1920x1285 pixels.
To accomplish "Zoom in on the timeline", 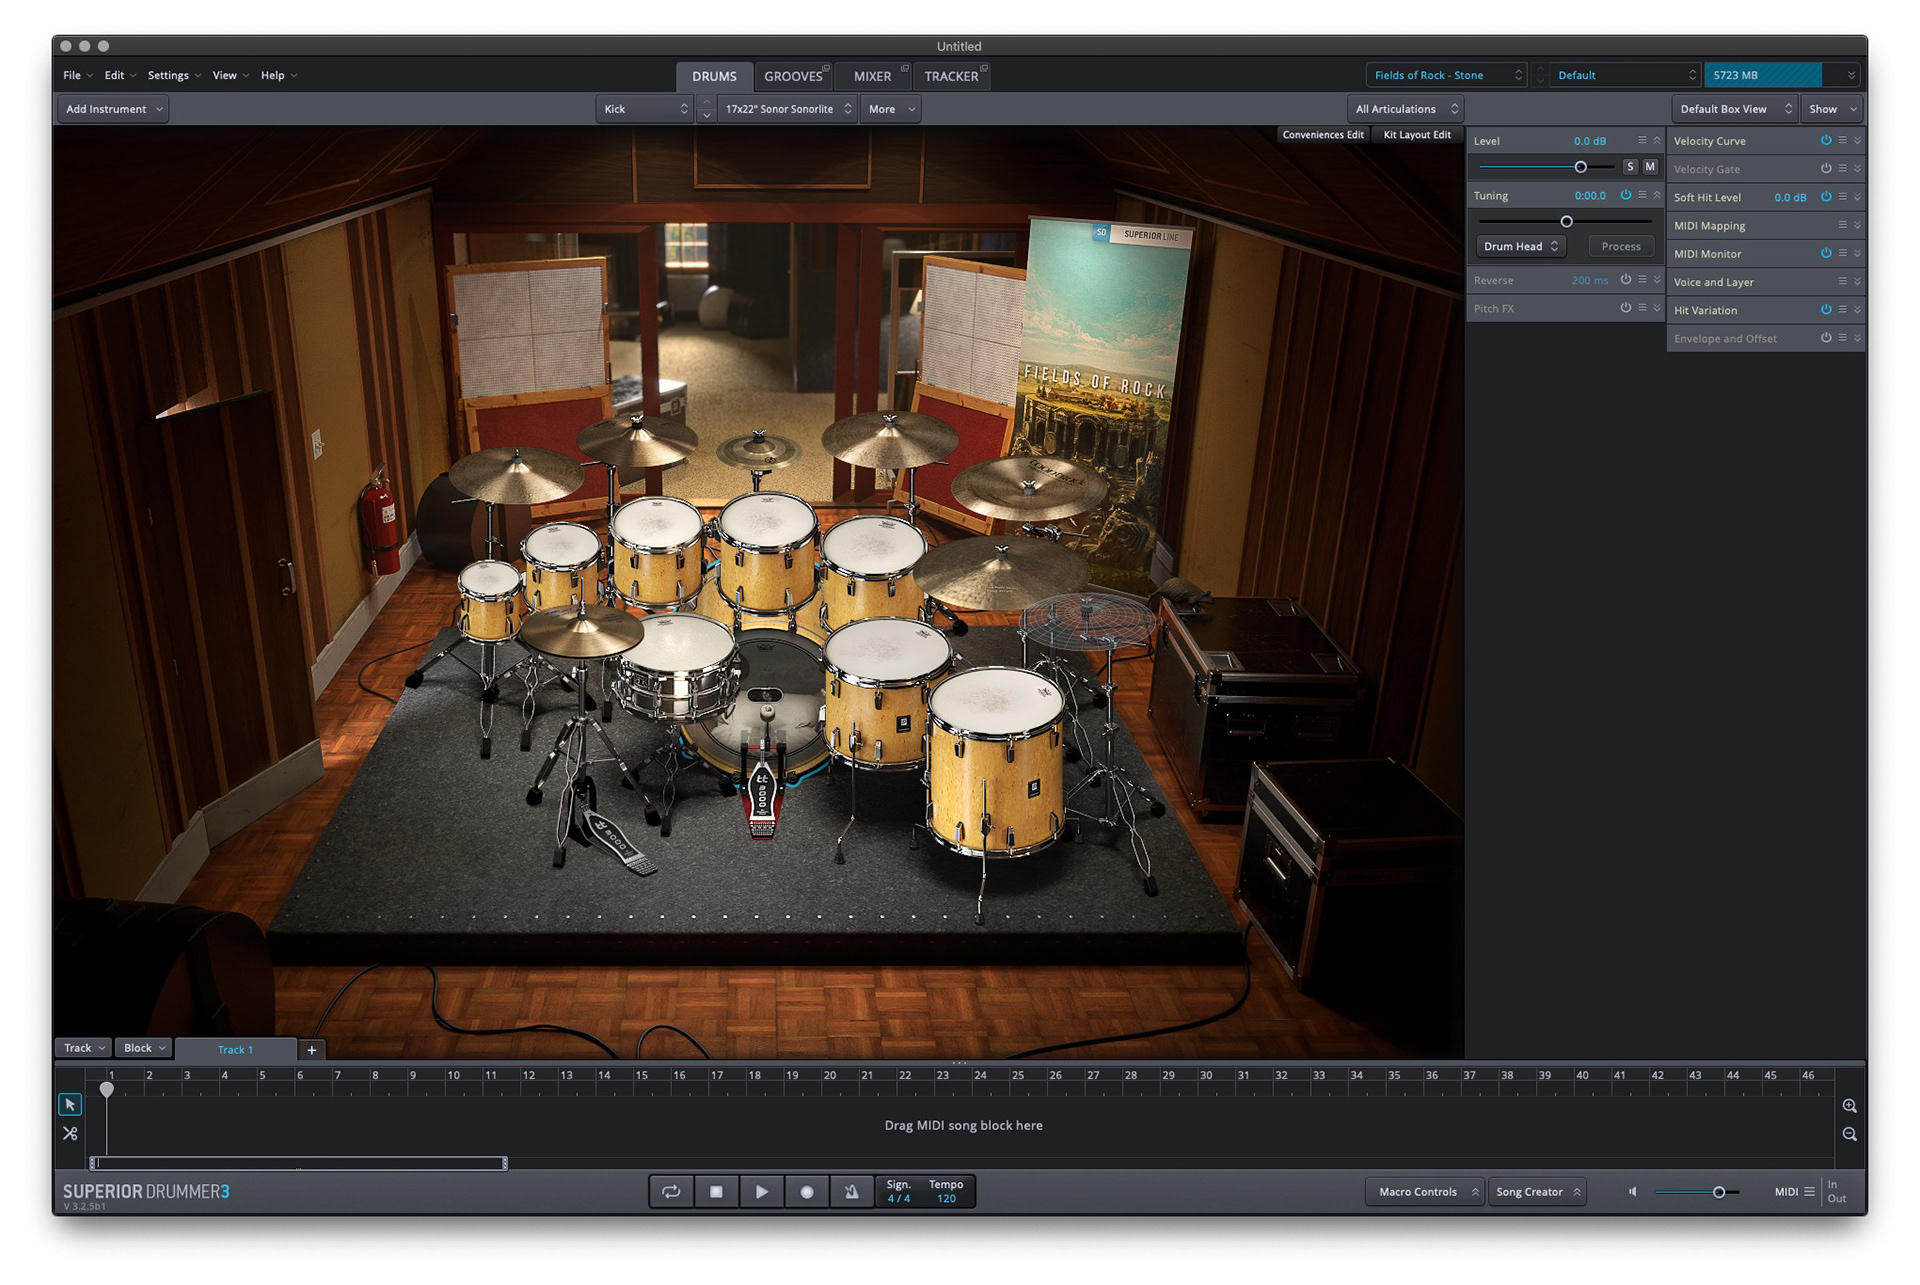I will pyautogui.click(x=1849, y=1105).
